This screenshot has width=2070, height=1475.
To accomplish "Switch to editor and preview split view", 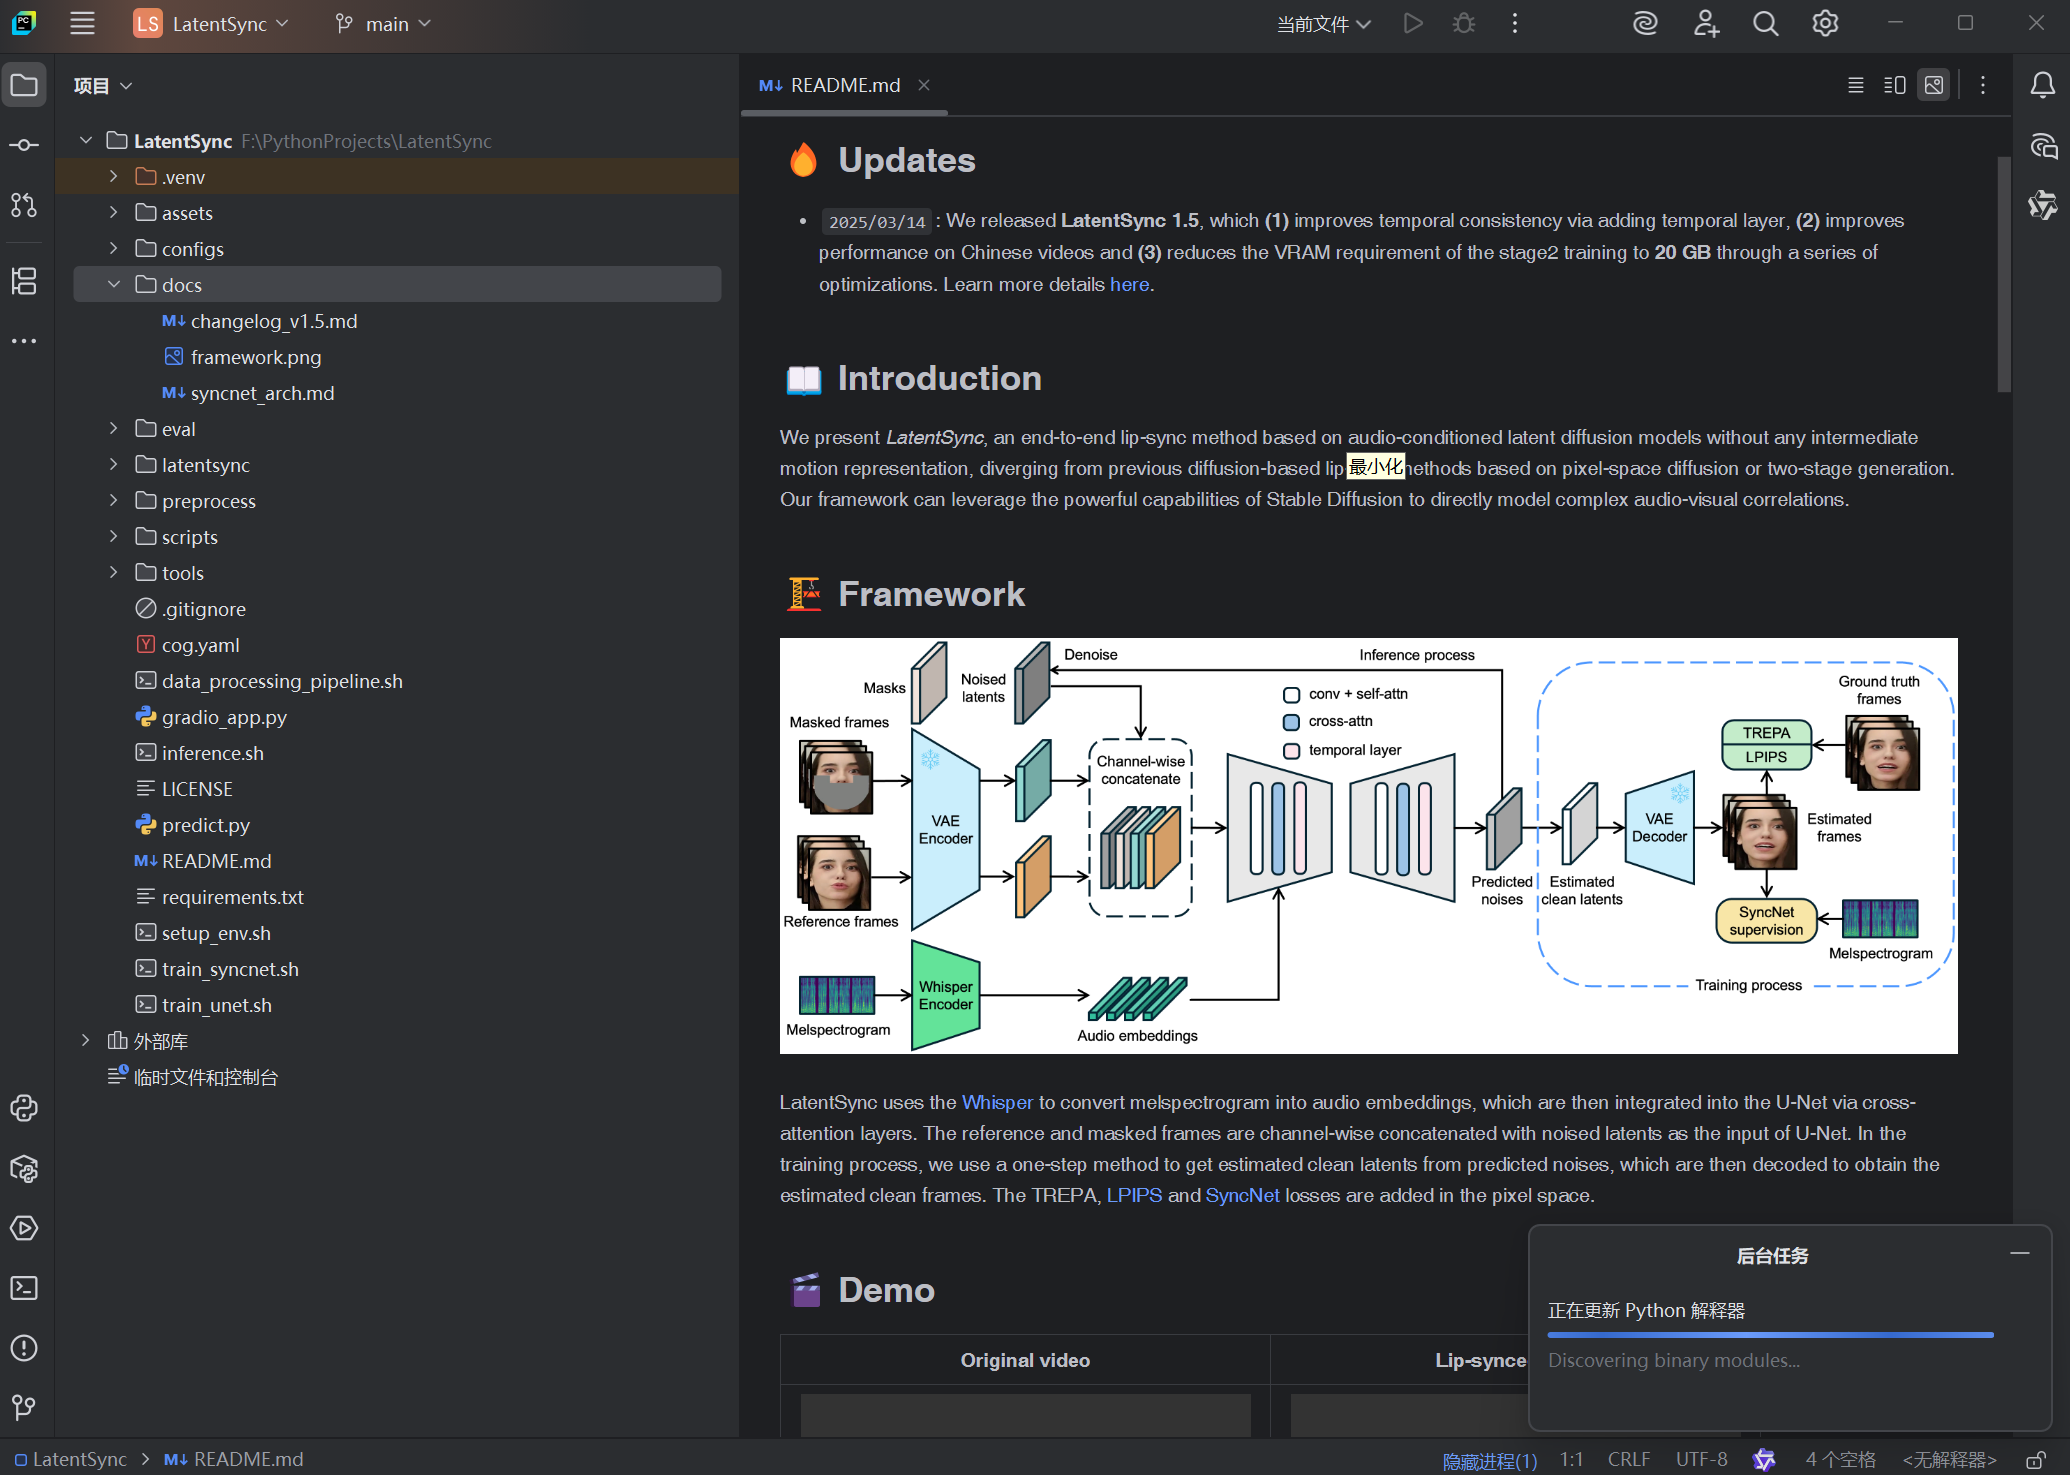I will 1894,86.
